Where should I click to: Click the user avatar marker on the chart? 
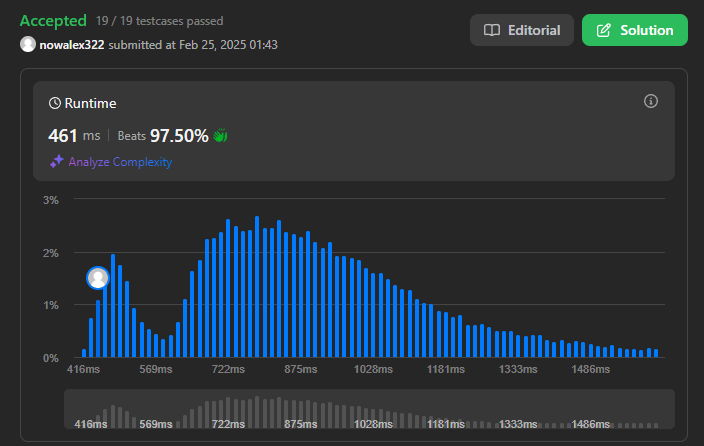point(98,278)
